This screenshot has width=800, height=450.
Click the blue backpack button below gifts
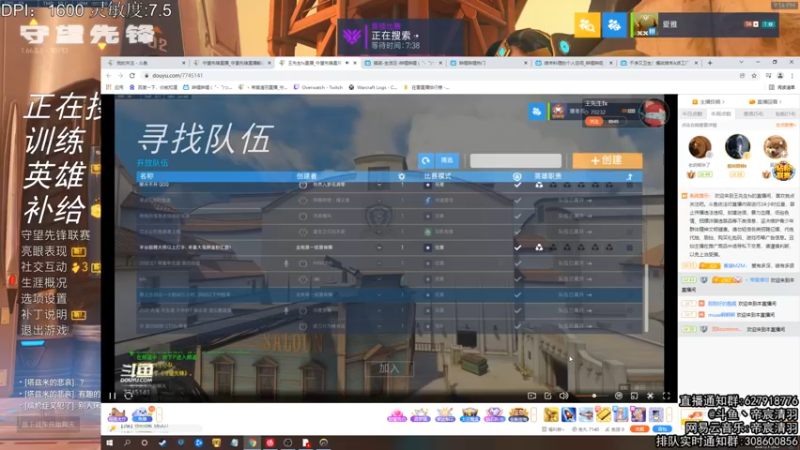tap(662, 429)
